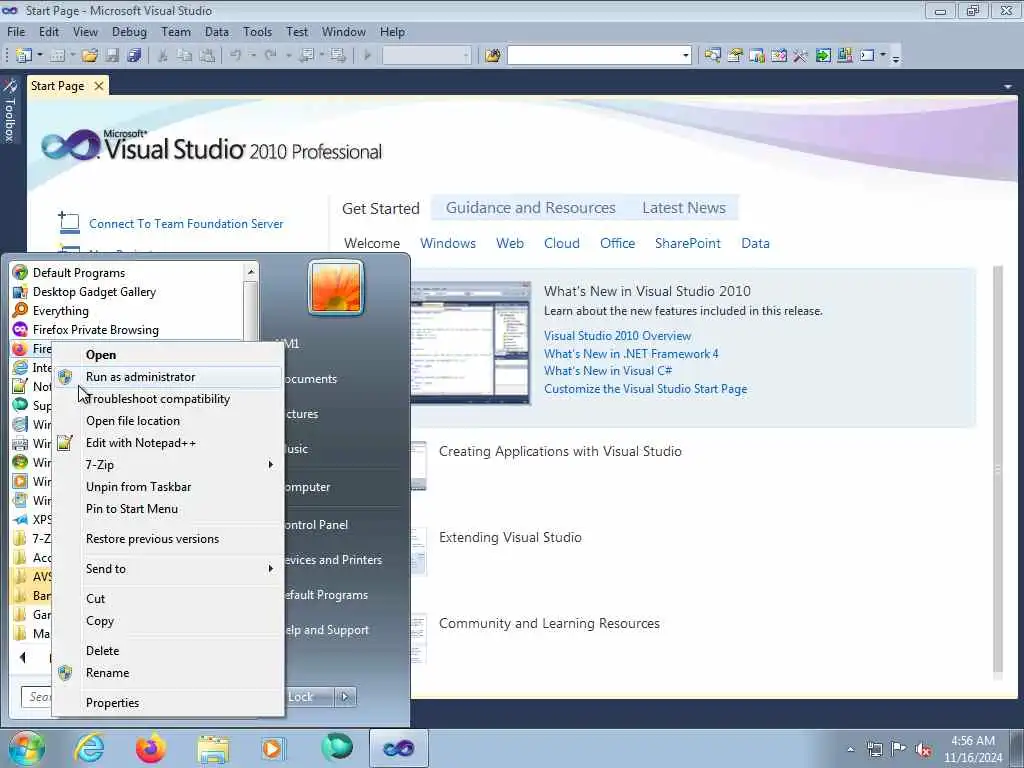Click the Extension Manager toolbar icon
This screenshot has height=768, width=1024.
coord(844,56)
